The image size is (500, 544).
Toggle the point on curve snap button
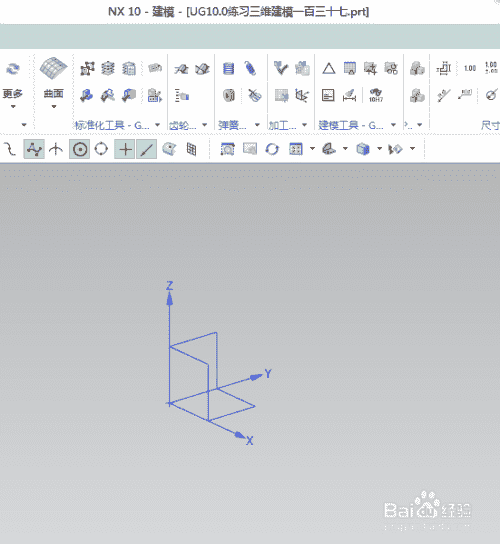click(x=146, y=149)
